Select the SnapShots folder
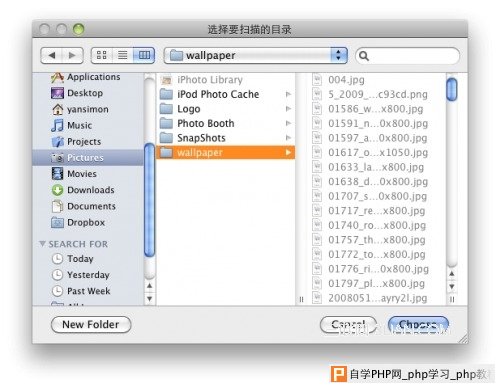The height and width of the screenshot is (388, 500). (x=225, y=138)
